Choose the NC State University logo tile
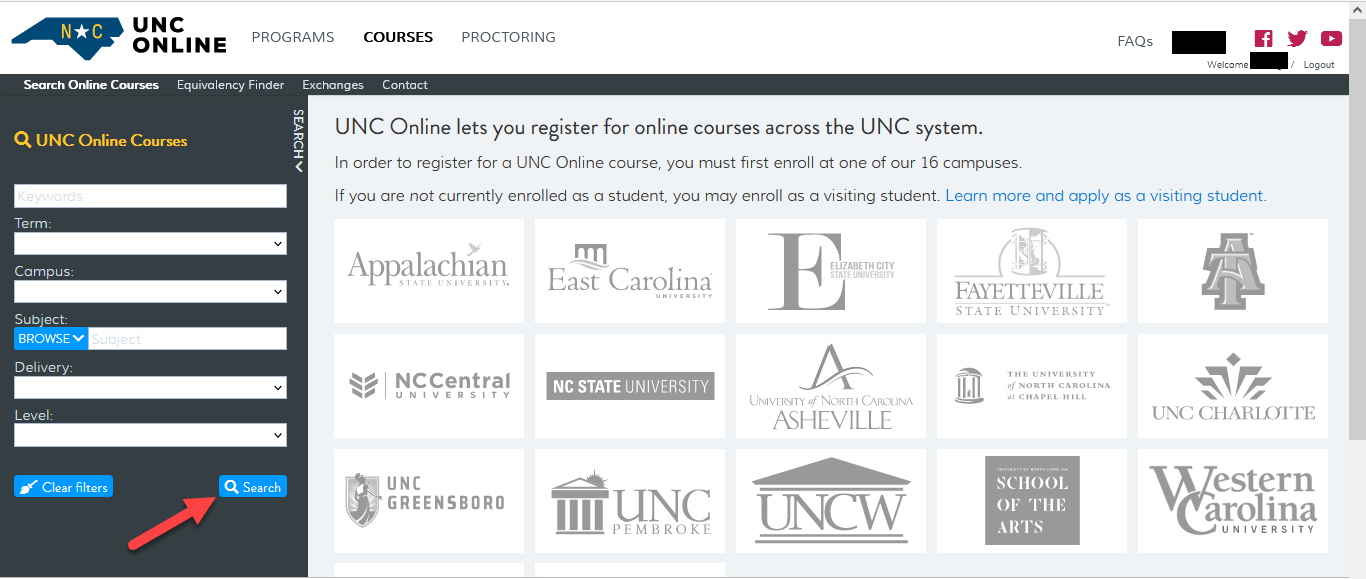1366x579 pixels. [x=630, y=386]
